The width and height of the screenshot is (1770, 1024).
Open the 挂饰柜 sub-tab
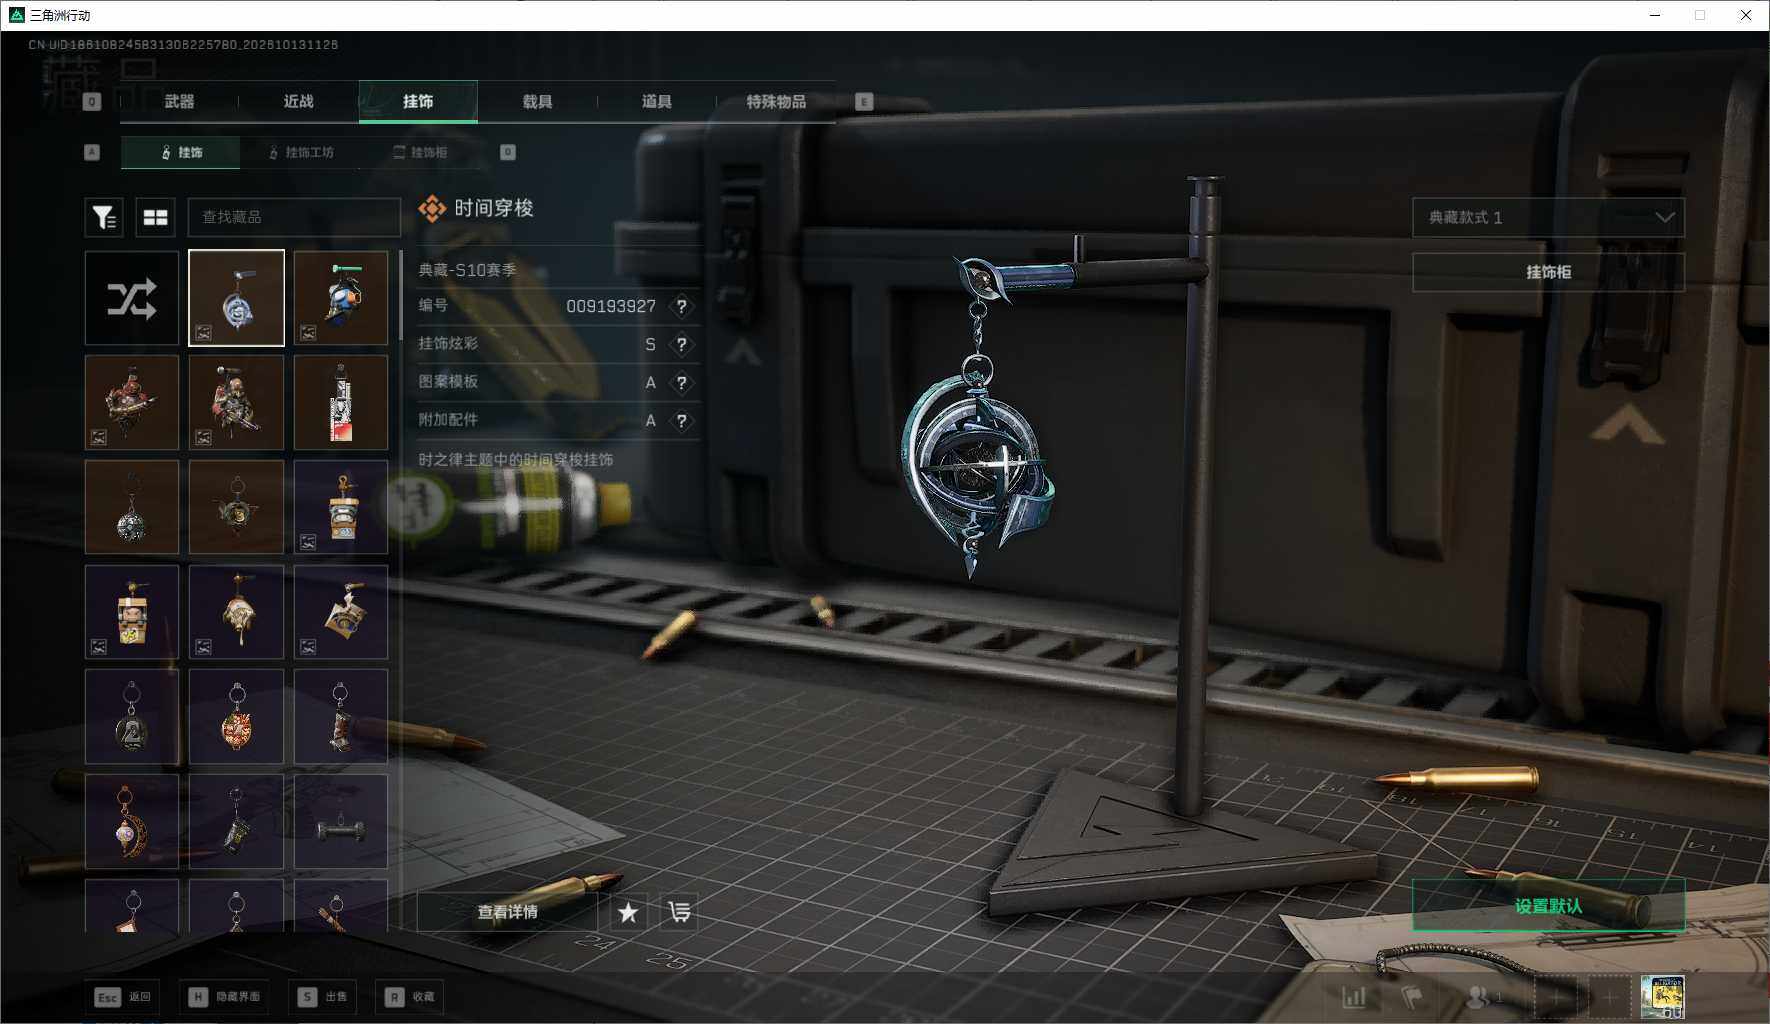(420, 152)
